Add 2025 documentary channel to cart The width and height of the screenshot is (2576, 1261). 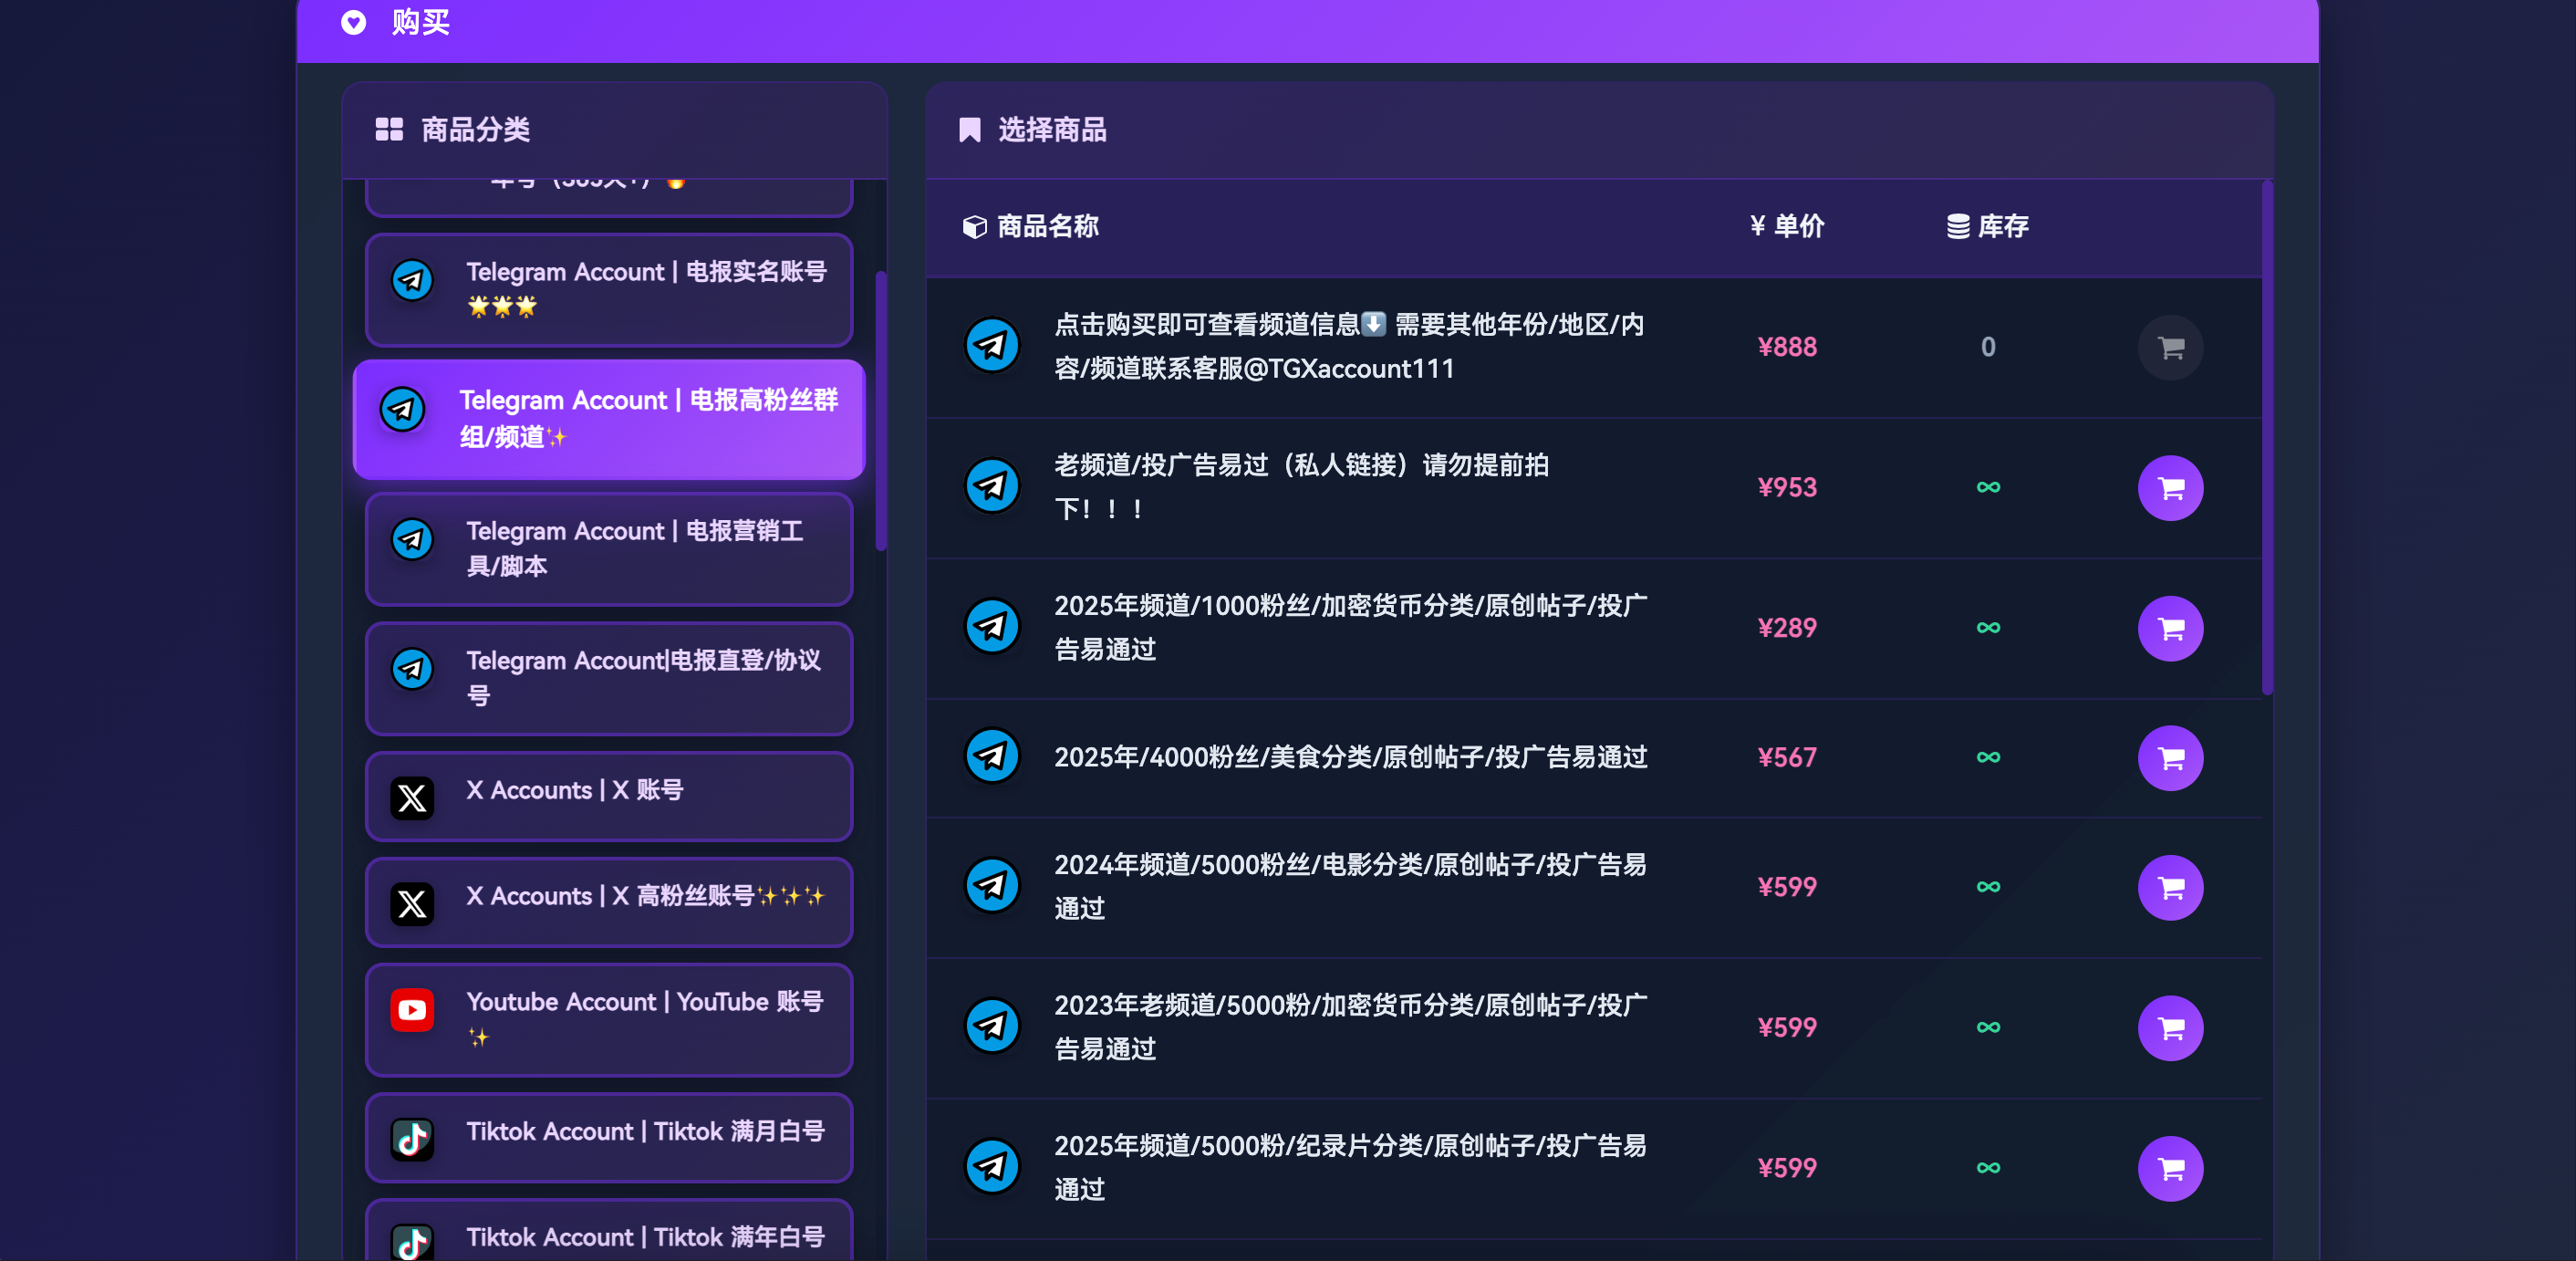2169,1167
